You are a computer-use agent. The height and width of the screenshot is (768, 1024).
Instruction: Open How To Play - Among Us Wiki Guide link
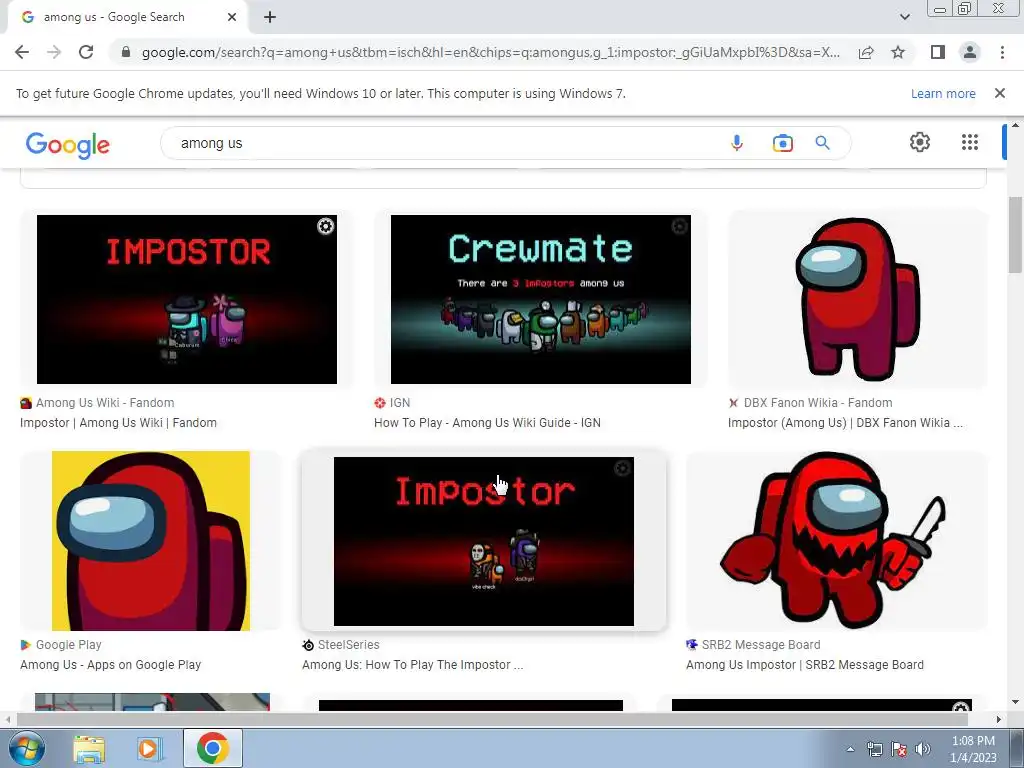point(487,423)
